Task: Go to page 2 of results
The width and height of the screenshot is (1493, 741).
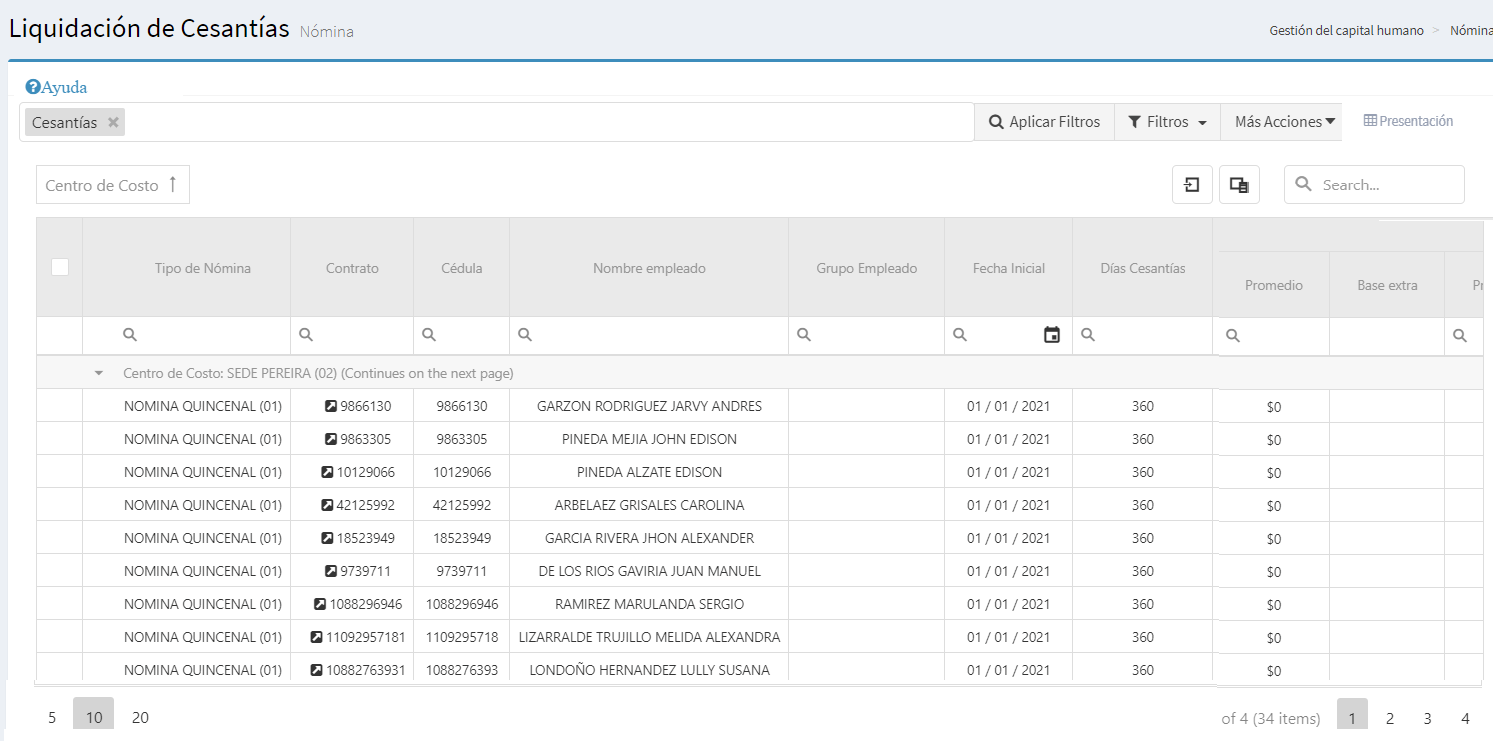Action: tap(1389, 718)
